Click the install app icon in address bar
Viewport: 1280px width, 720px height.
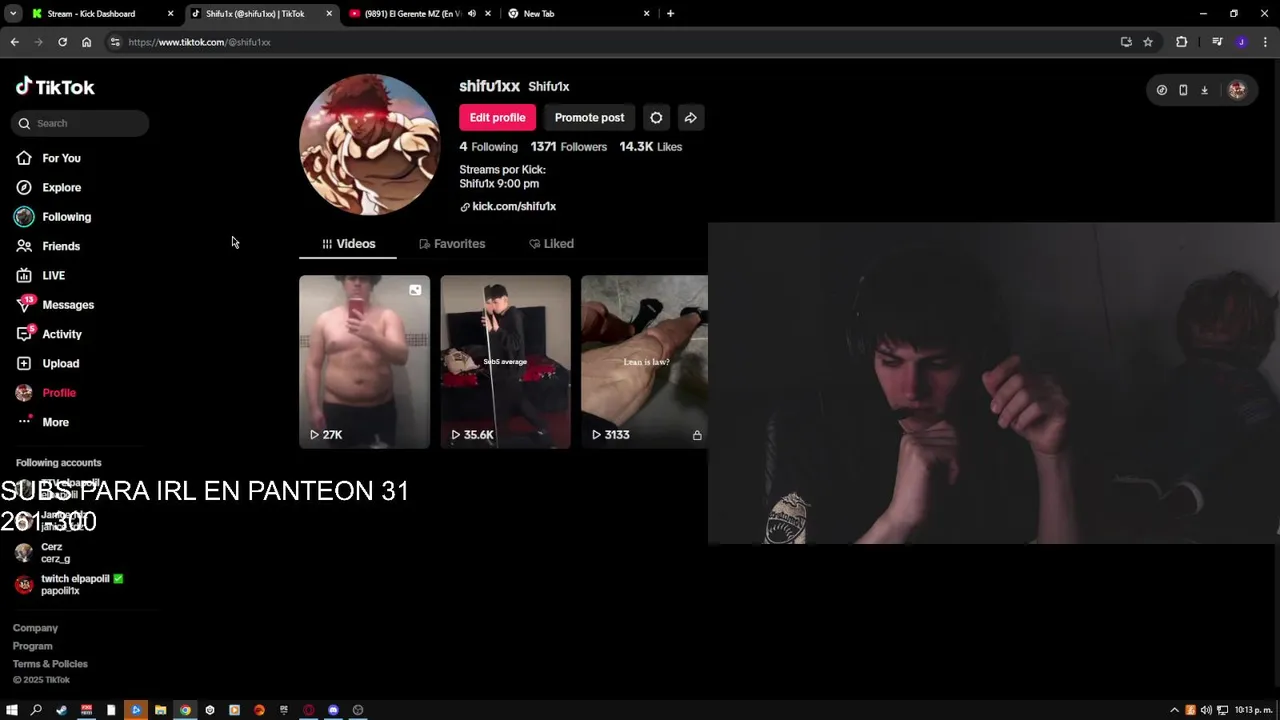1126,42
